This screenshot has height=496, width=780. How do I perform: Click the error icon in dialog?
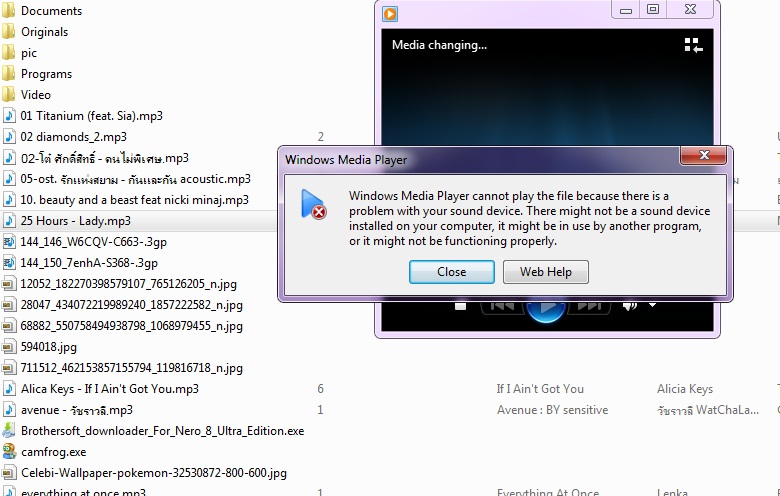[x=313, y=204]
